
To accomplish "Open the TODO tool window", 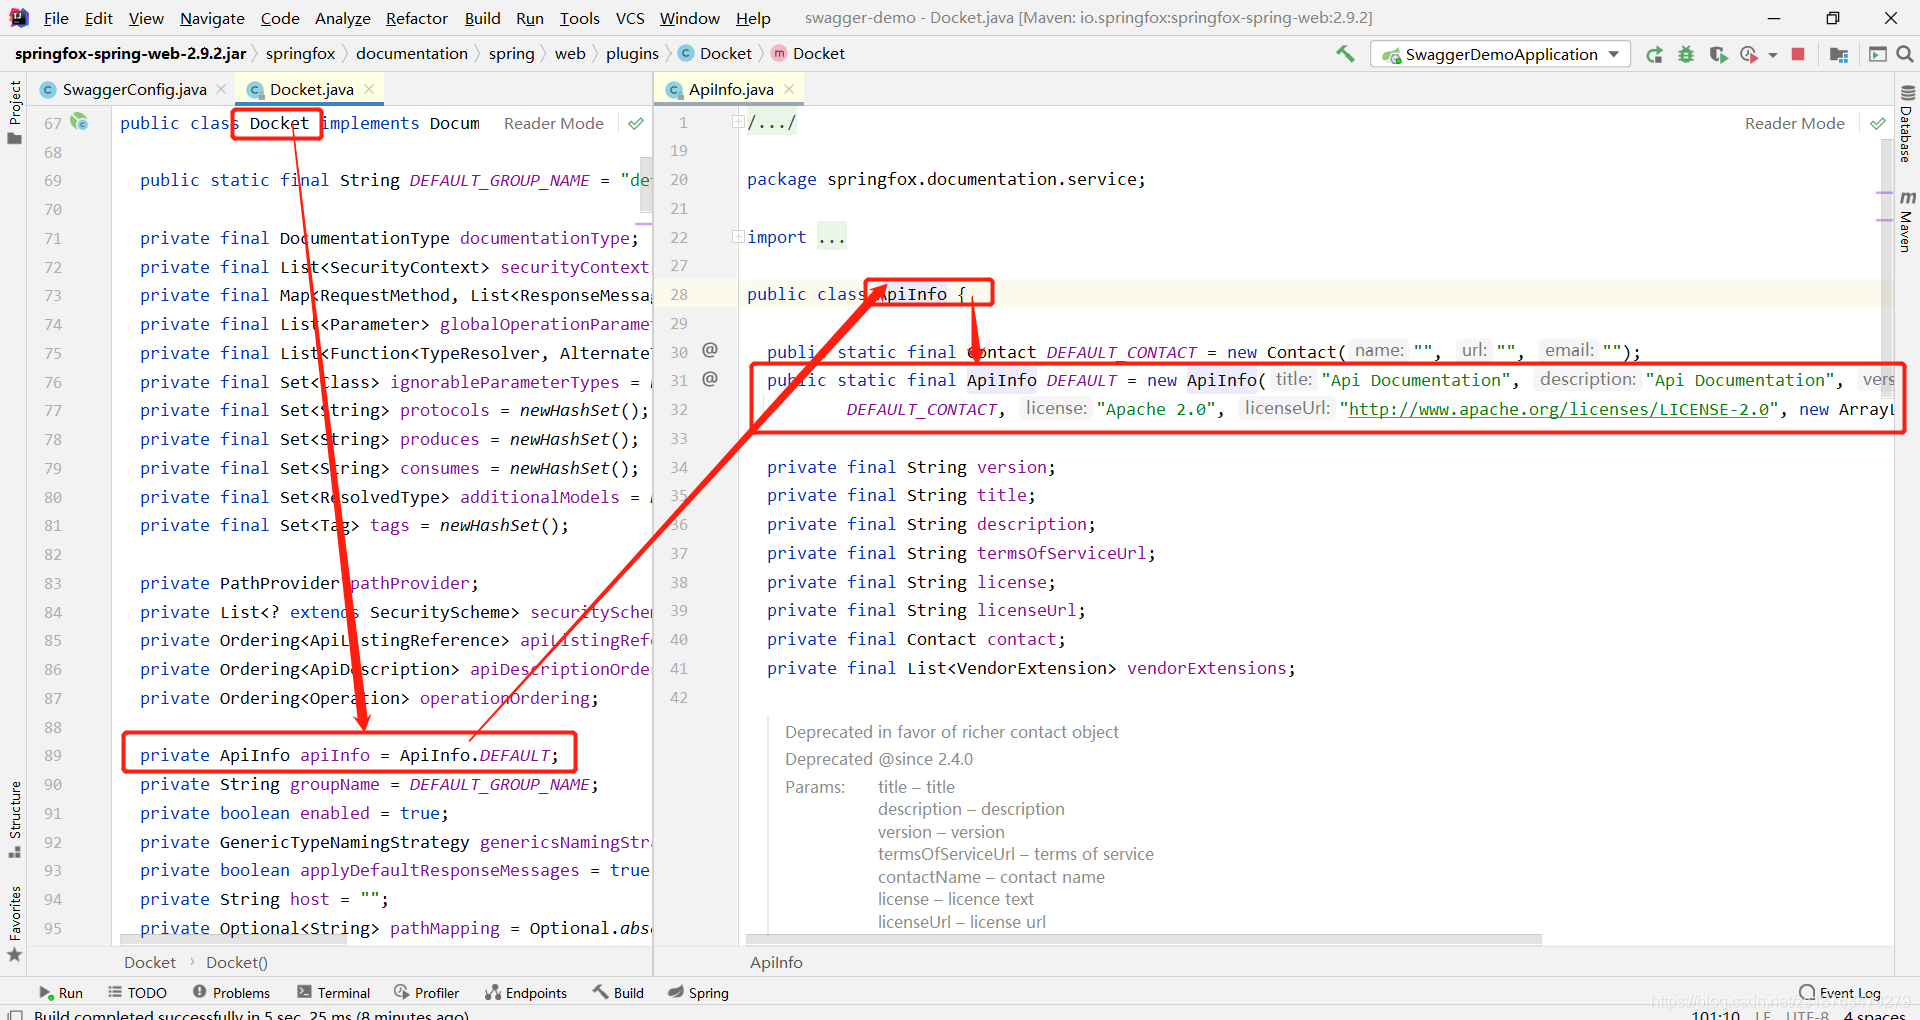I will click(x=138, y=993).
